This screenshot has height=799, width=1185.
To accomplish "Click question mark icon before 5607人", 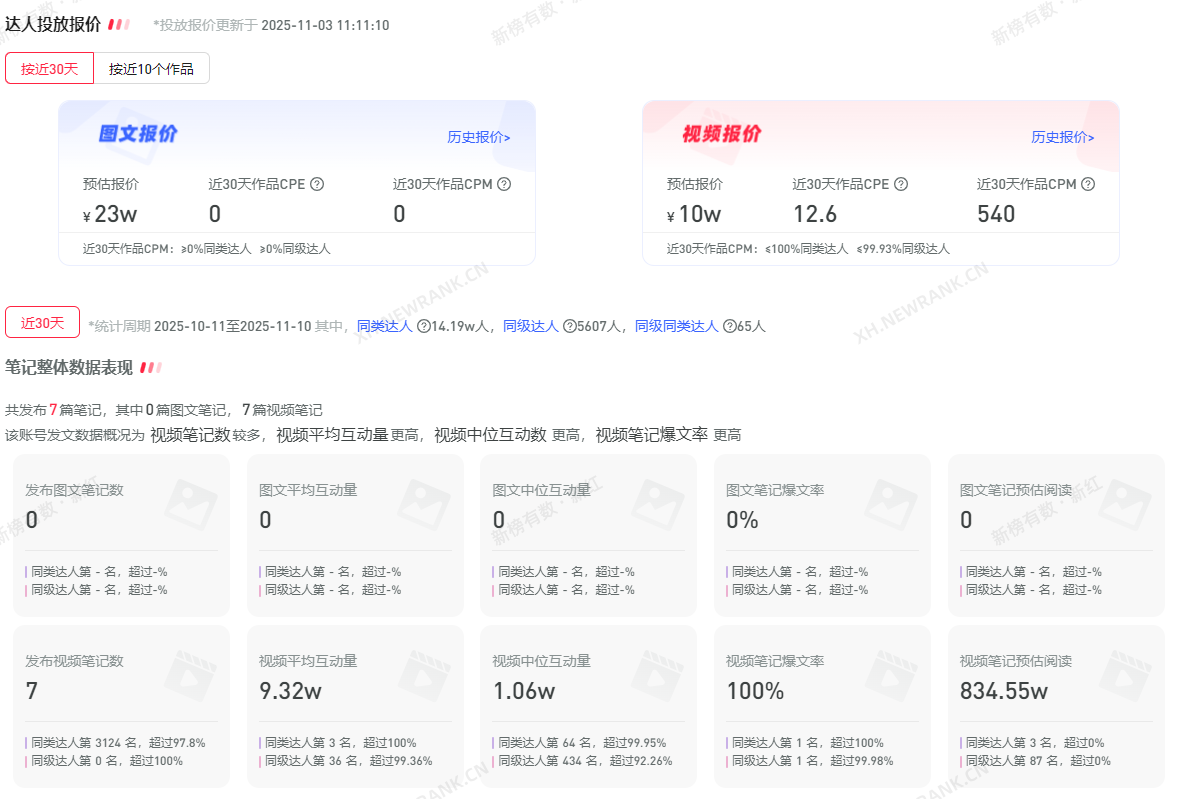I will point(569,326).
